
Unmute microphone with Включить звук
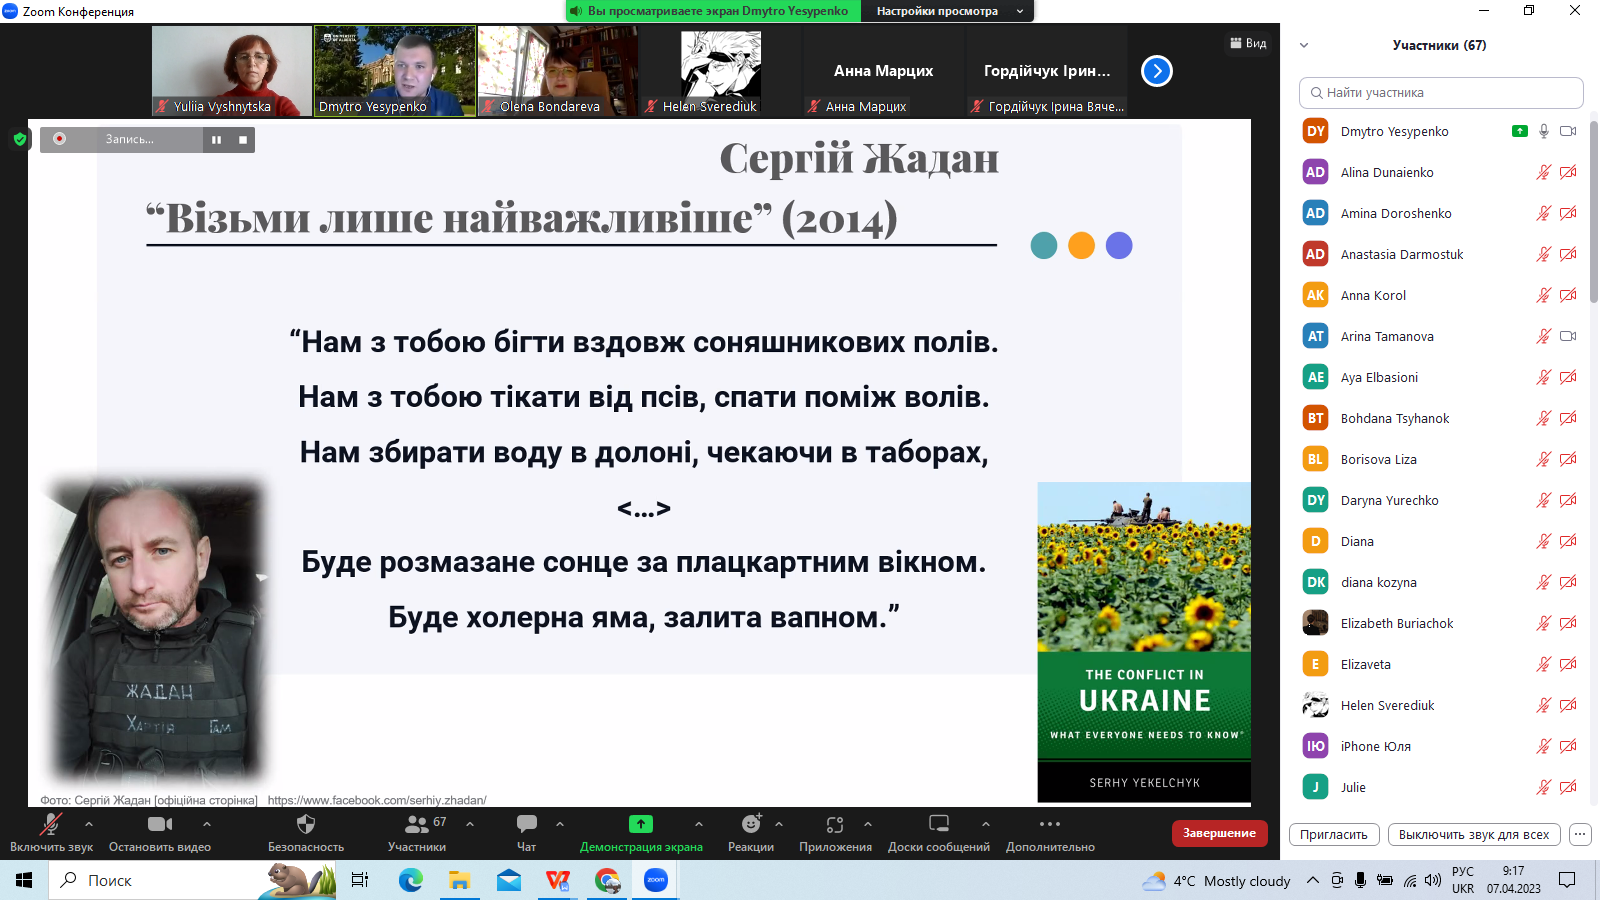[51, 824]
